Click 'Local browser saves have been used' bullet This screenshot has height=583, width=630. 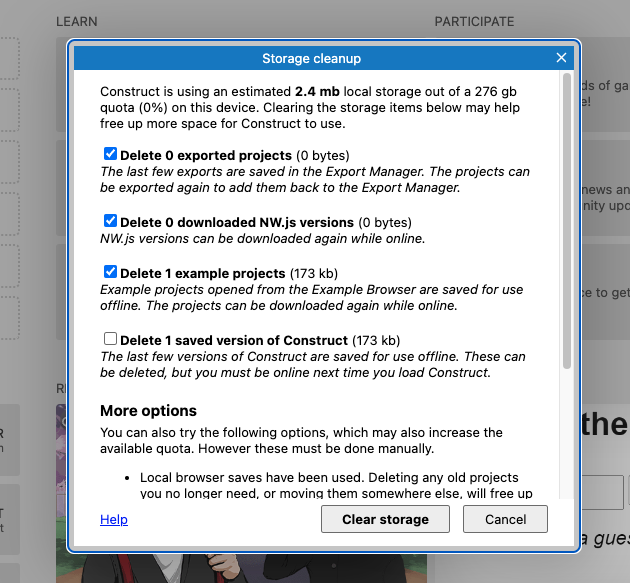336,485
